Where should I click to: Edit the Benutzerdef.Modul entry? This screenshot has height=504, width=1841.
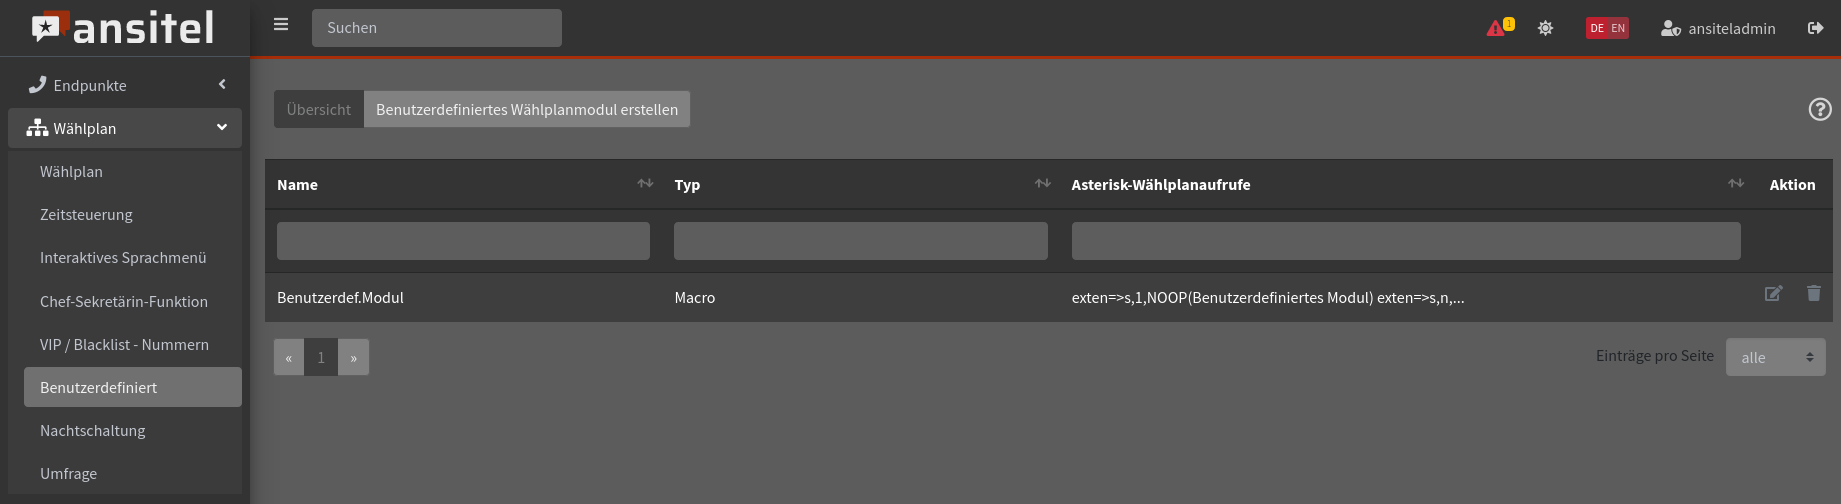pos(1773,294)
